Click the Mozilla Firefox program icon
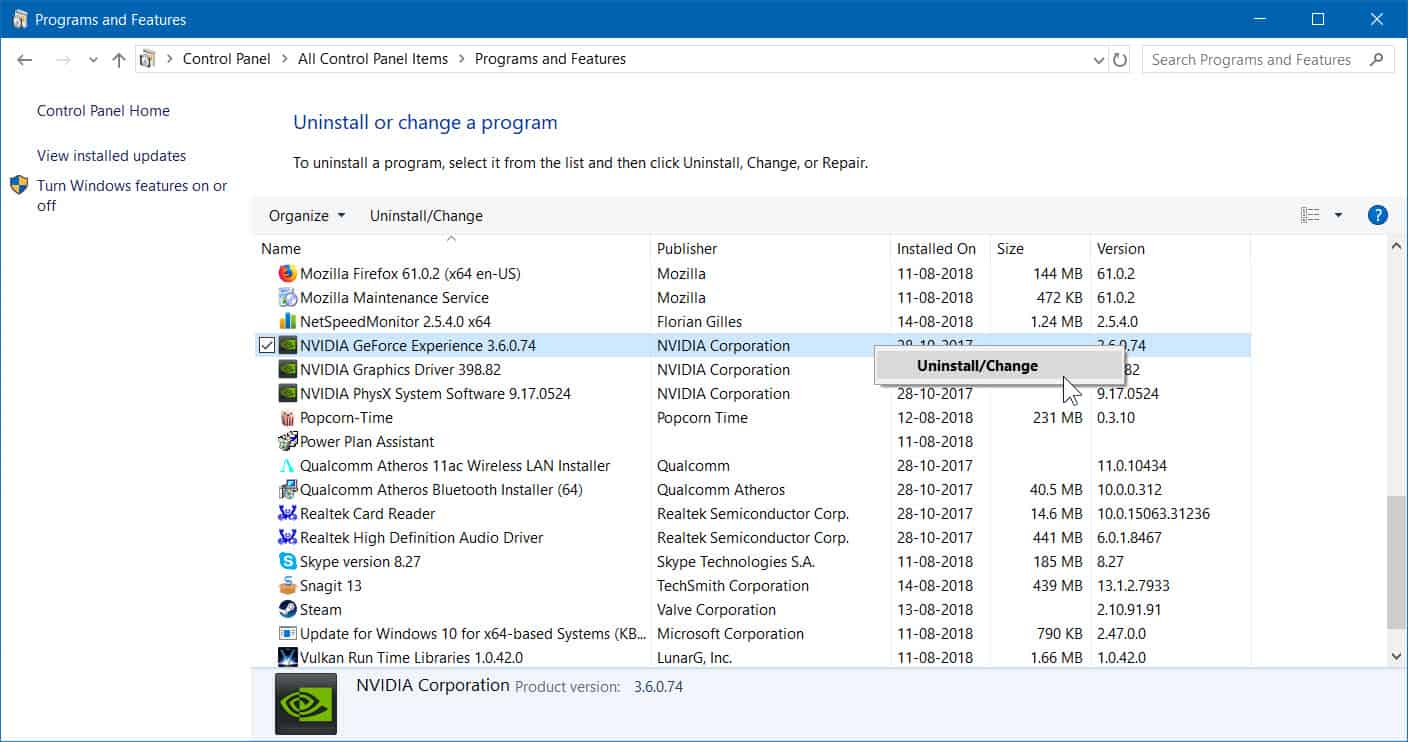The image size is (1408, 742). pyautogui.click(x=288, y=273)
